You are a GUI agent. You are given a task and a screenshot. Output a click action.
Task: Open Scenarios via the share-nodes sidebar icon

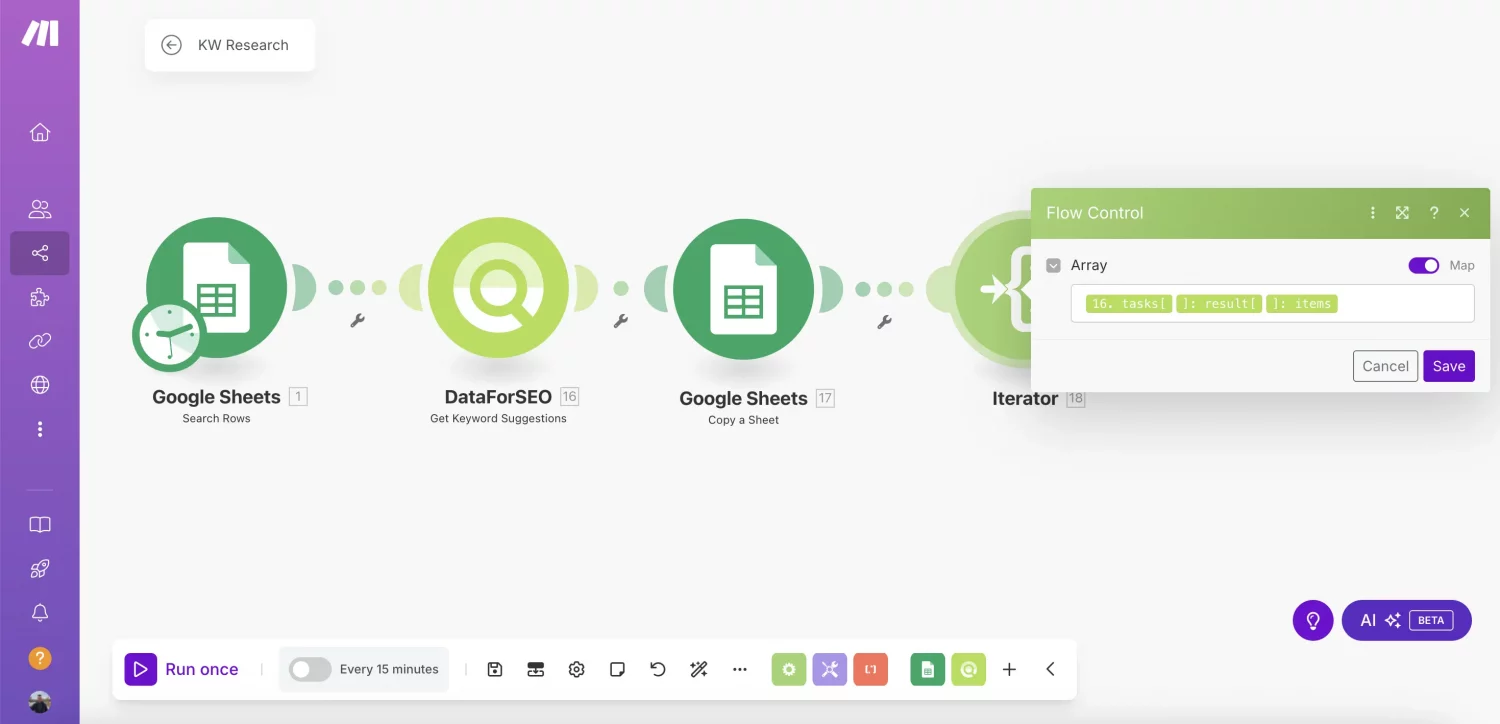click(40, 253)
